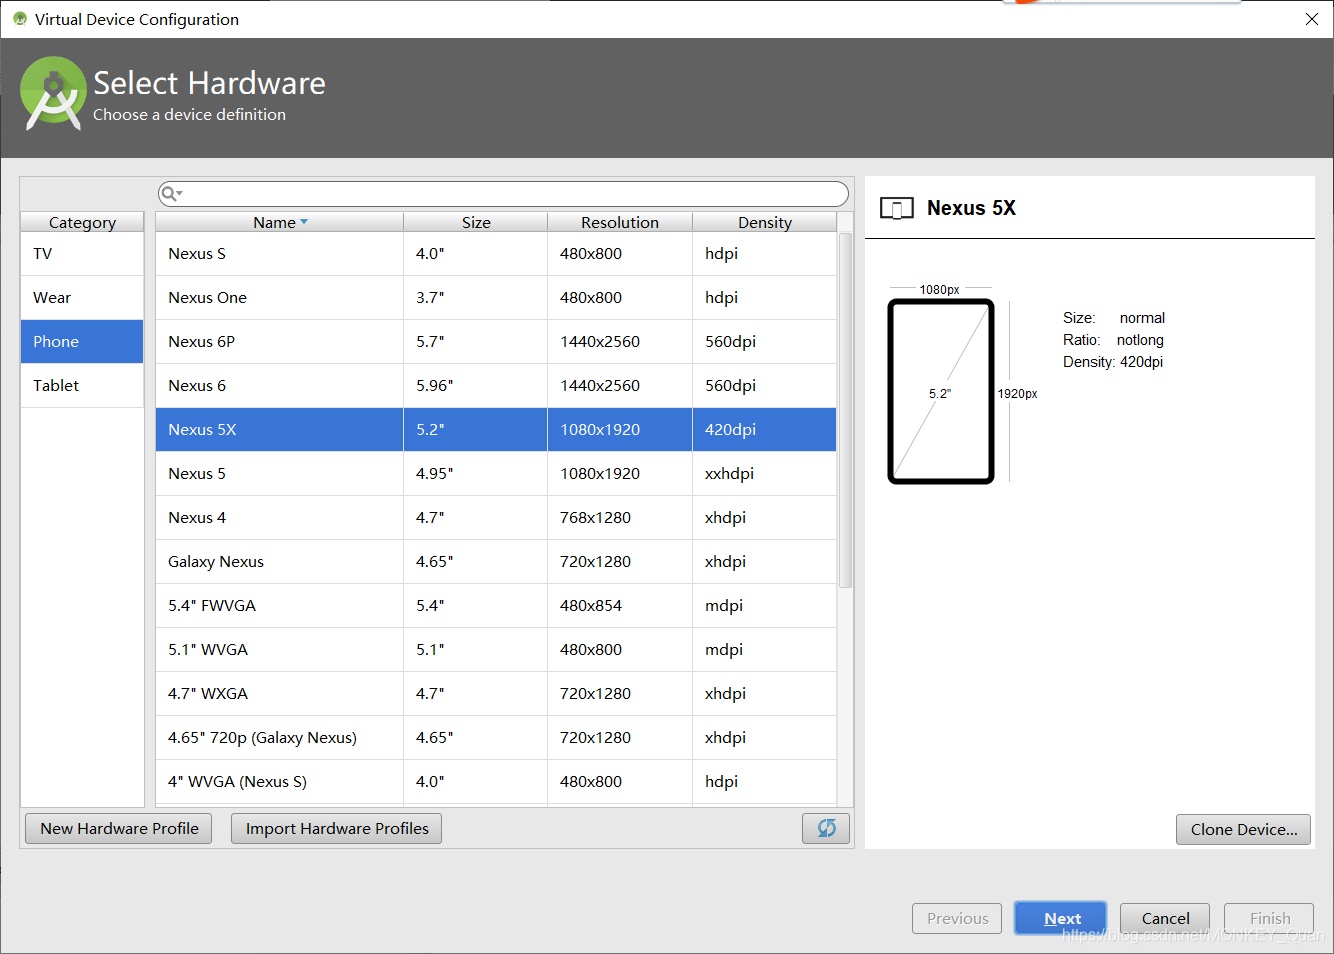Image resolution: width=1334 pixels, height=954 pixels.
Task: Click the Finish button
Action: tap(1269, 918)
